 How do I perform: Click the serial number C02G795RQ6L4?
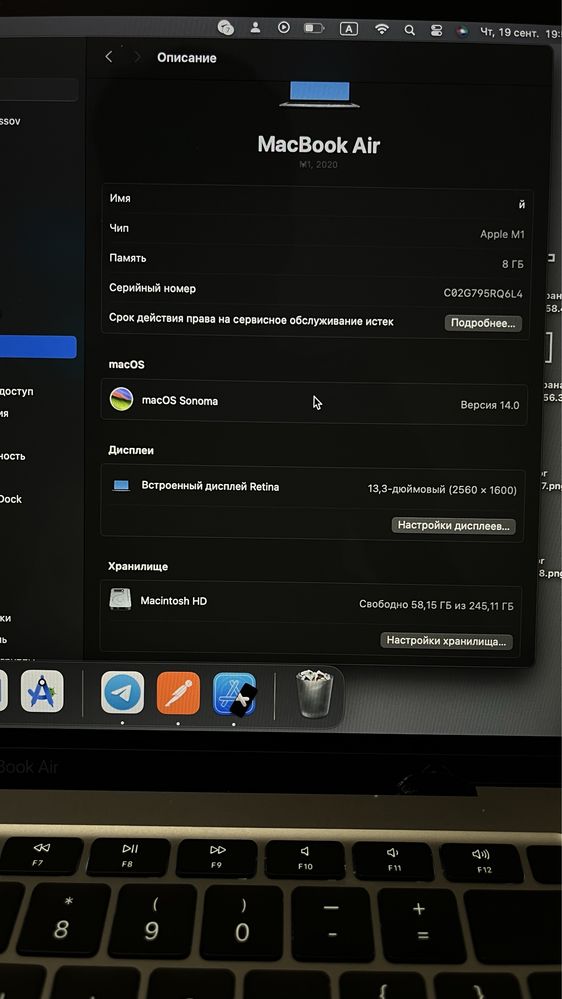pos(483,294)
